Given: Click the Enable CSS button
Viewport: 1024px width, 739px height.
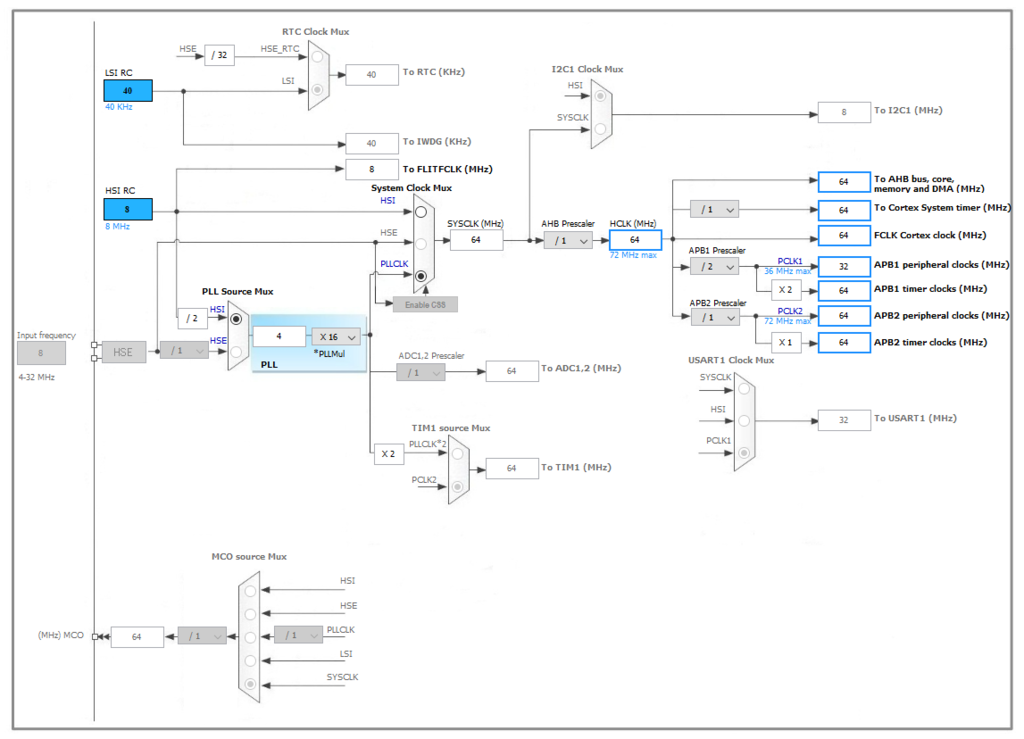Looking at the screenshot, I should tap(425, 304).
